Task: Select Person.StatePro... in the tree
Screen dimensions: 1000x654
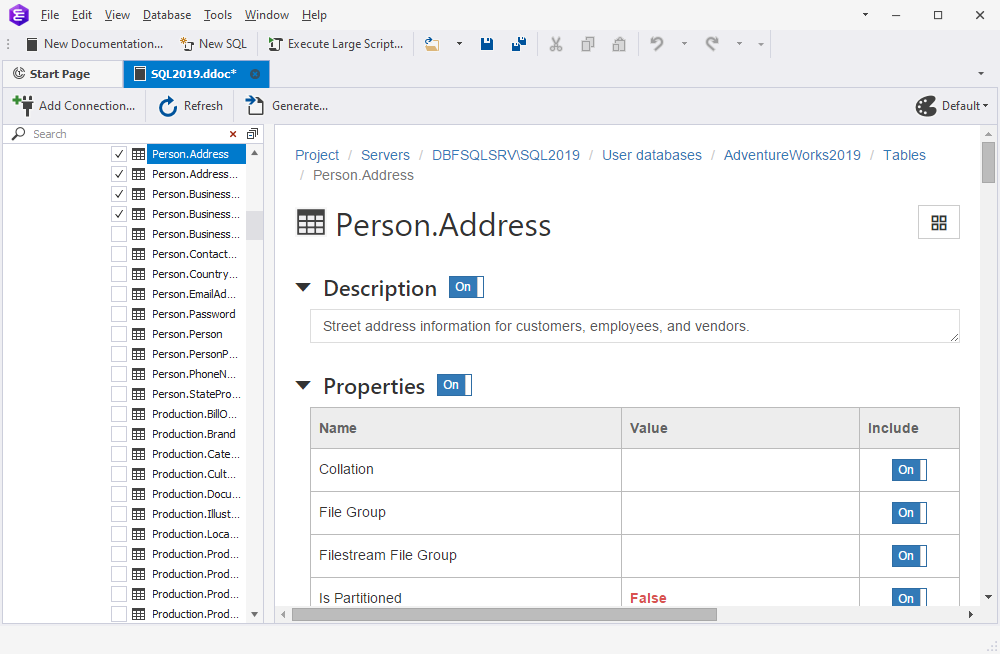Action: point(196,394)
